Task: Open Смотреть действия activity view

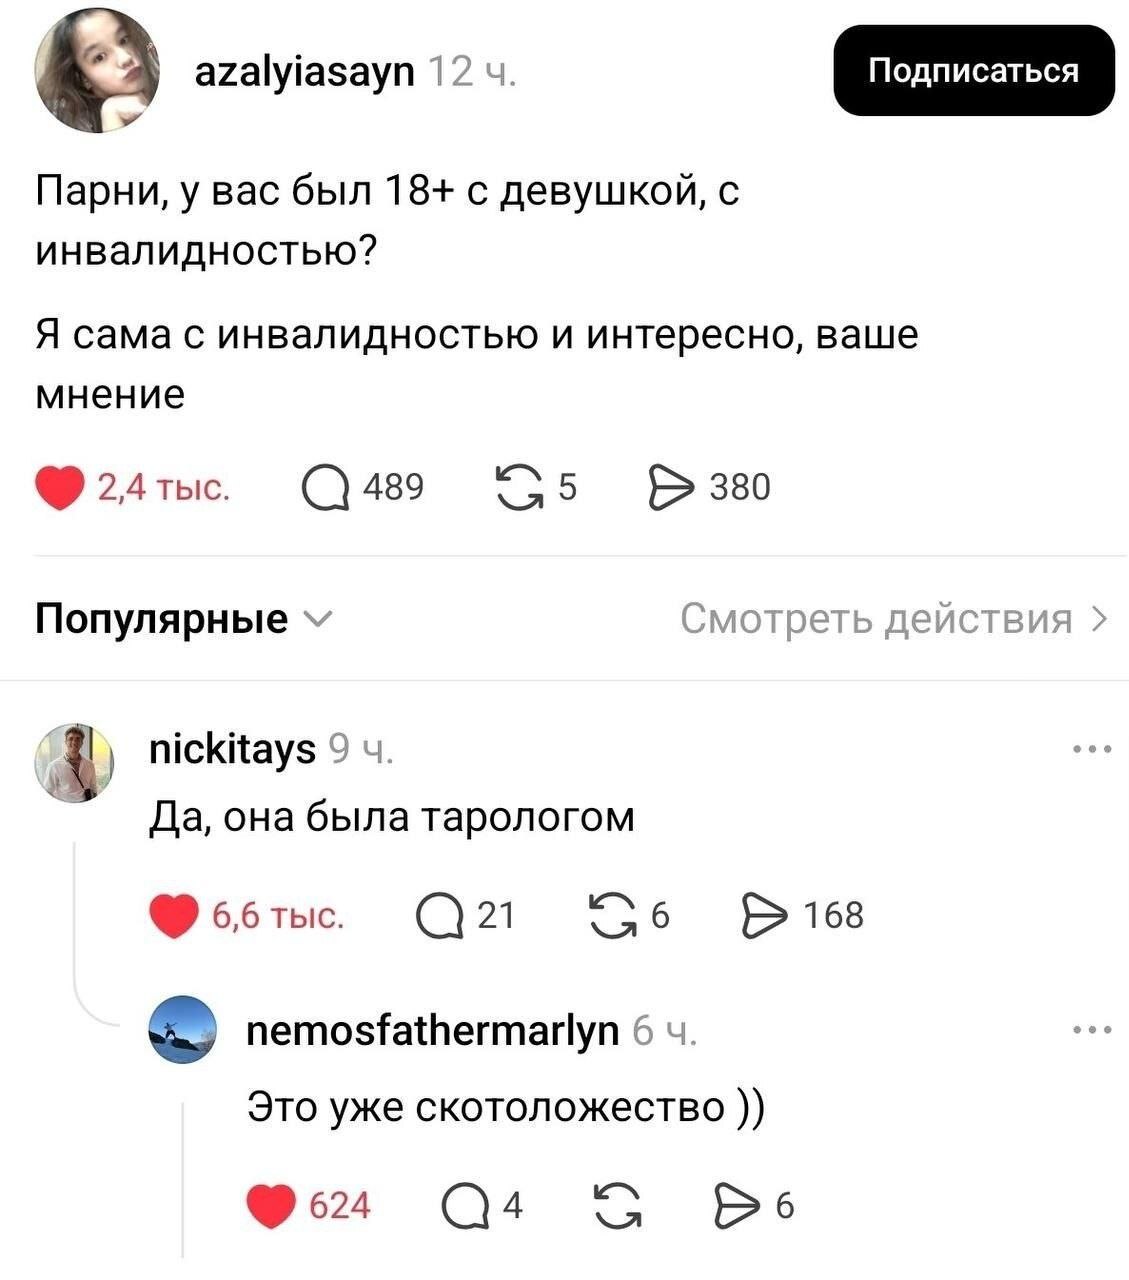Action: pyautogui.click(x=894, y=620)
